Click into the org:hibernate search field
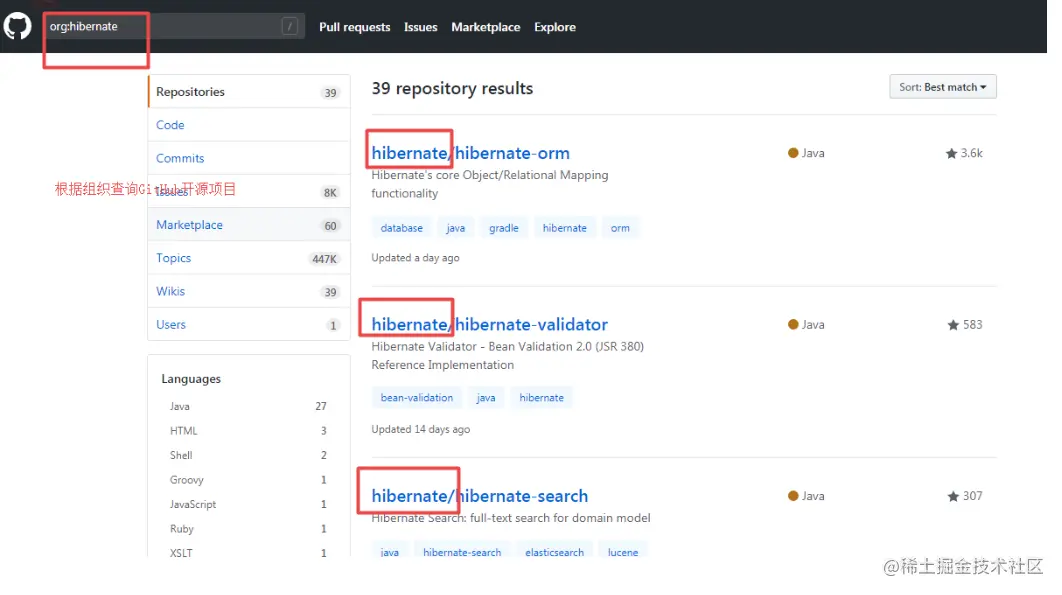The width and height of the screenshot is (1062, 595). coord(173,26)
